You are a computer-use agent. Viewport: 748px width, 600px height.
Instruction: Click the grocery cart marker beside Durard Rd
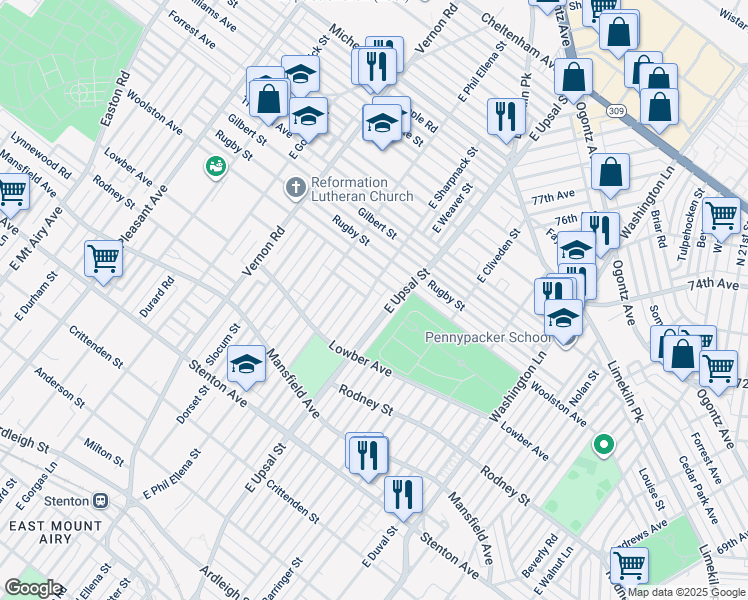tap(104, 261)
